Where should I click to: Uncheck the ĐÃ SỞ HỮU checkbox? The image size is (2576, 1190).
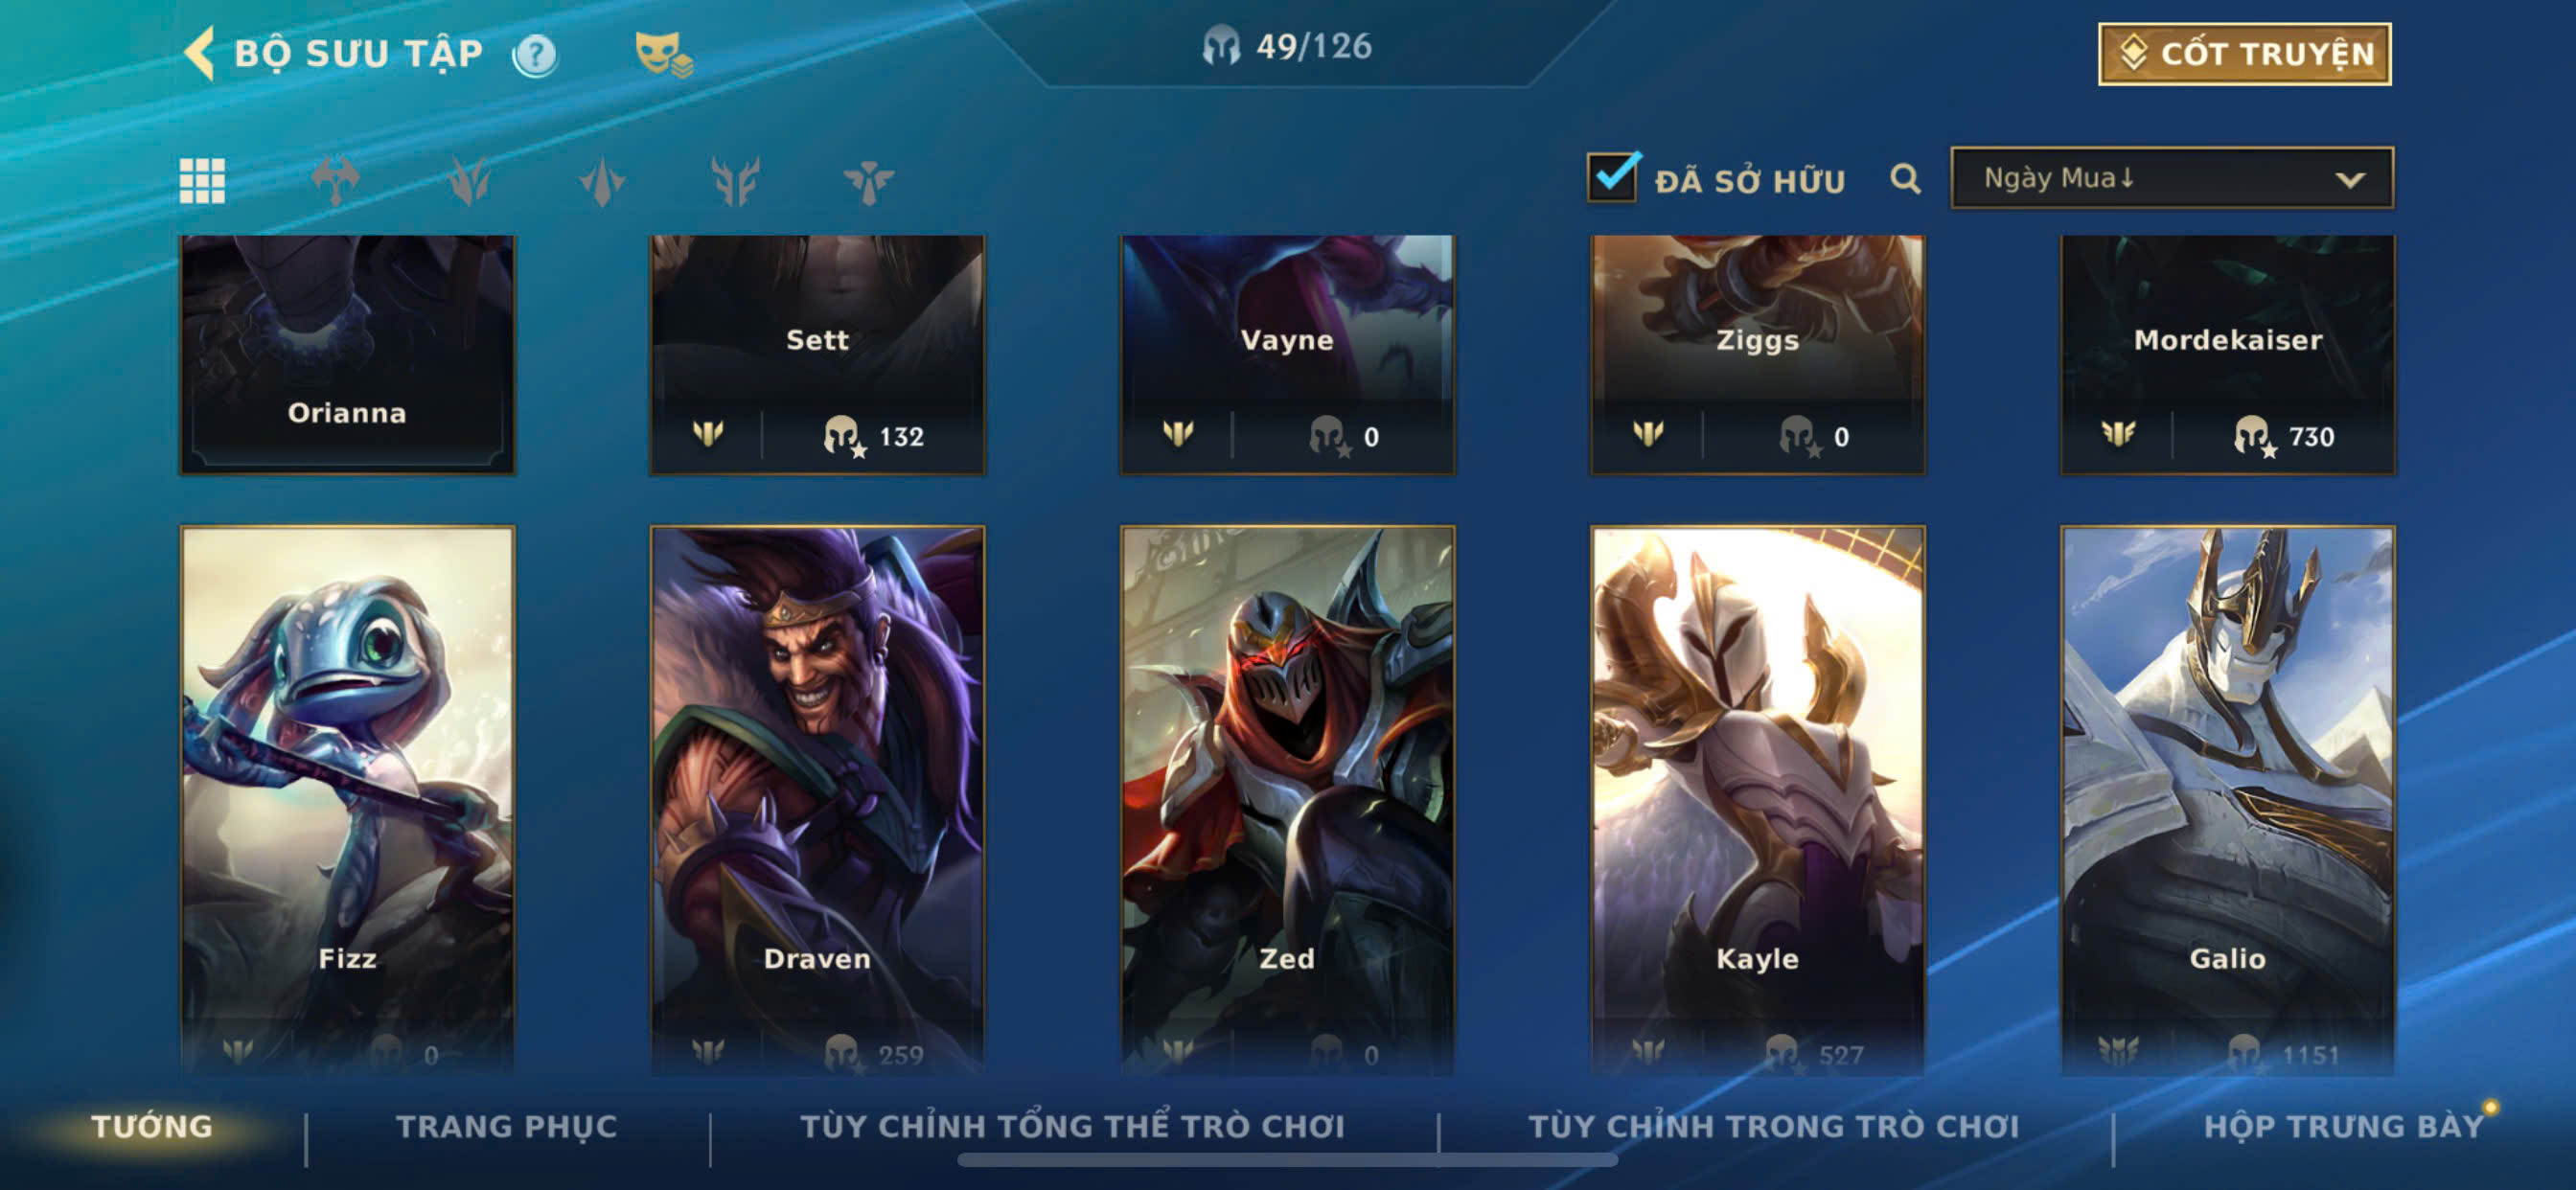point(1612,177)
